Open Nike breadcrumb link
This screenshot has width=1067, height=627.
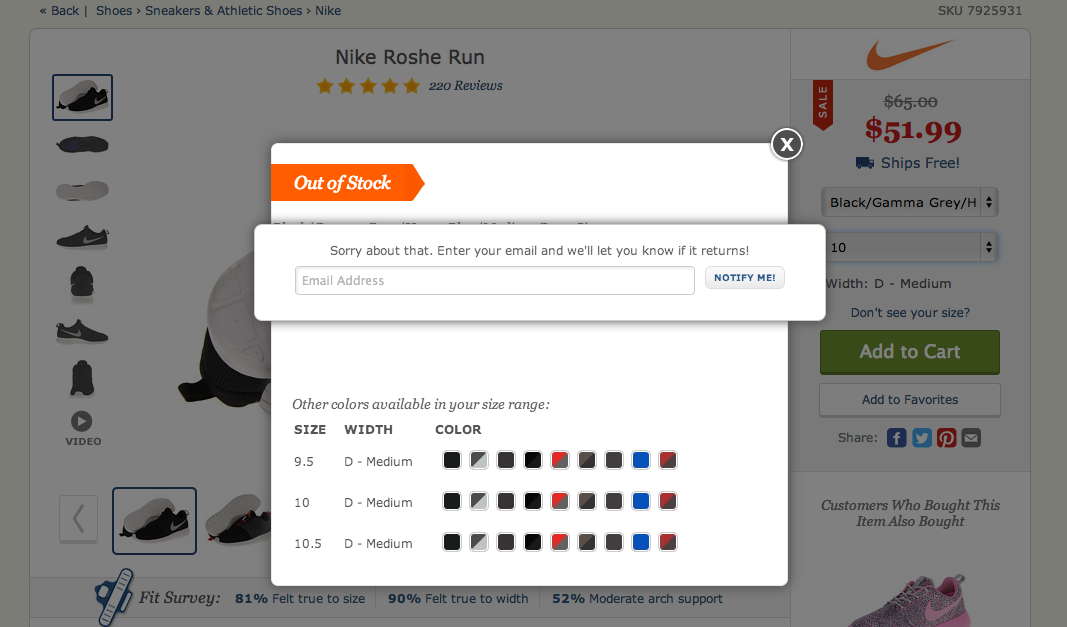pos(328,11)
